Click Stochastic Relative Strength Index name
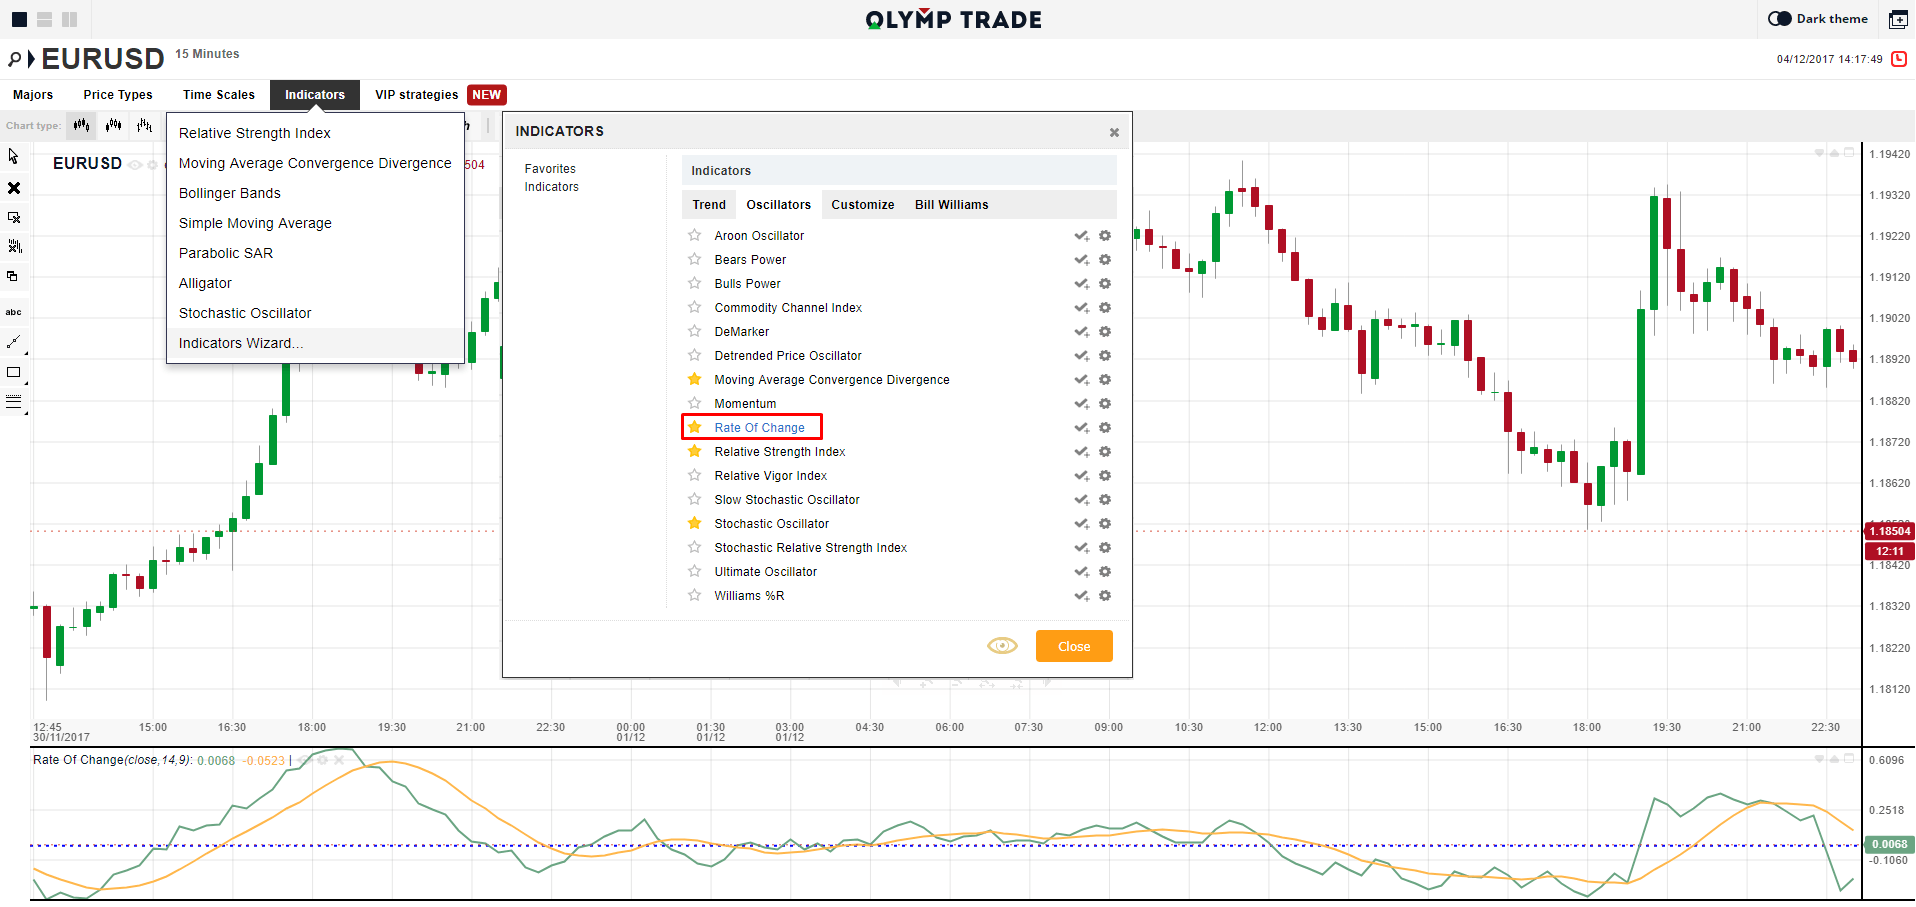The width and height of the screenshot is (1916, 907). point(811,548)
